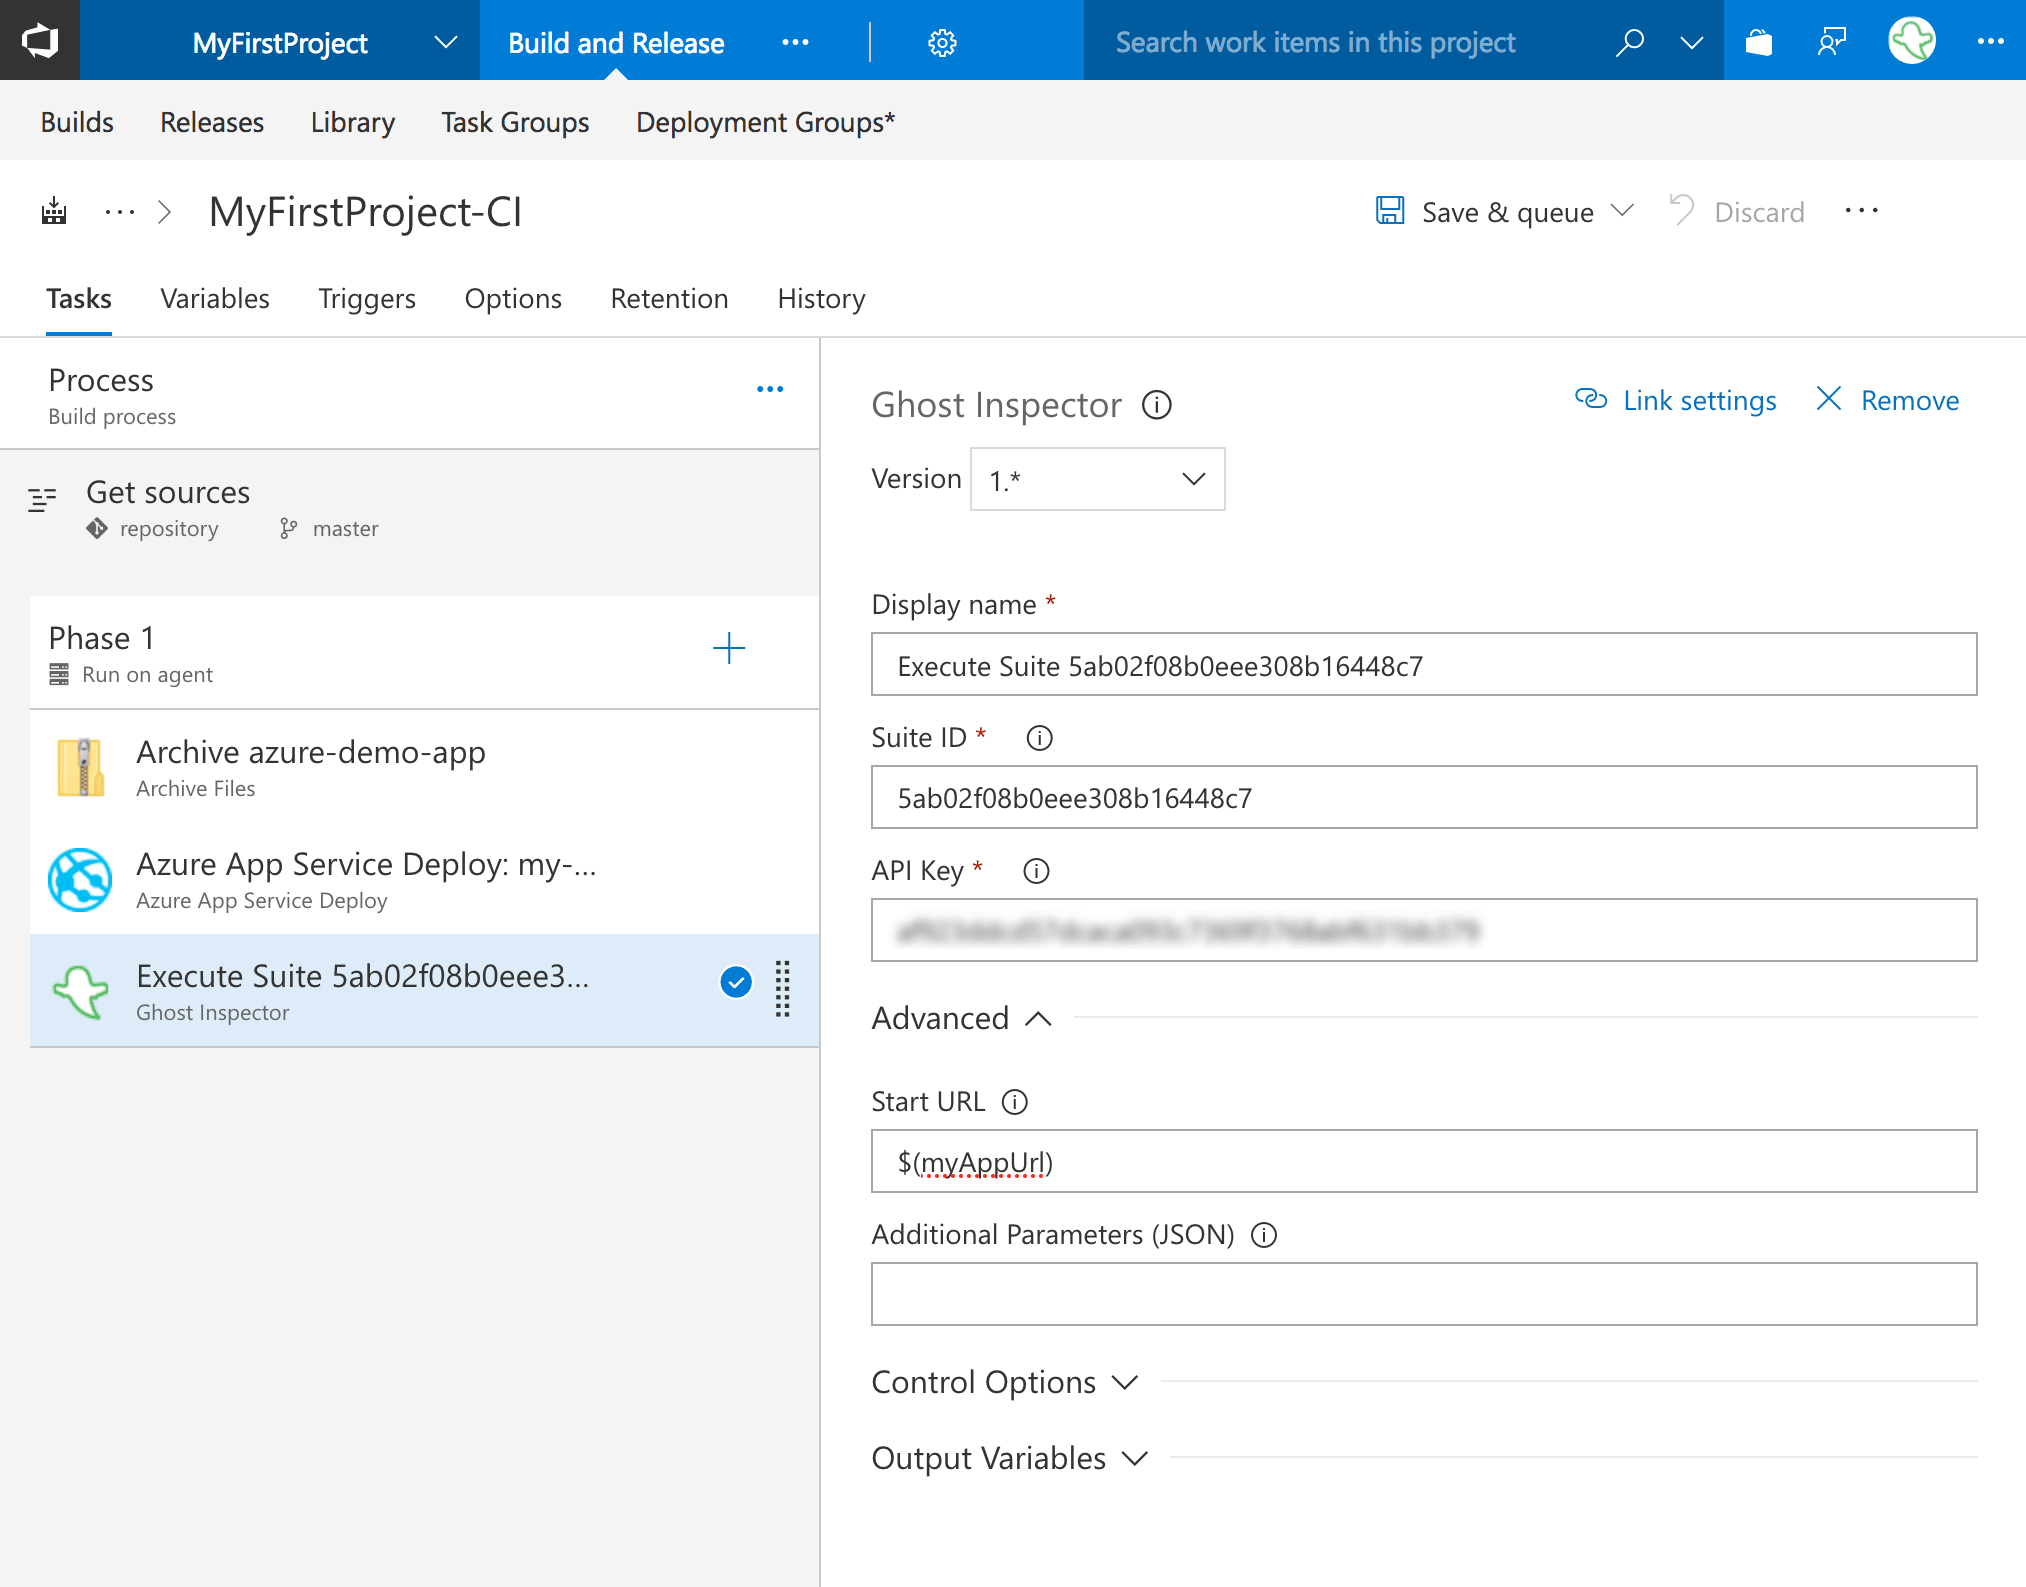Viewport: 2026px width, 1587px height.
Task: Click the Visual Studio Team Services logo
Action: coord(40,40)
